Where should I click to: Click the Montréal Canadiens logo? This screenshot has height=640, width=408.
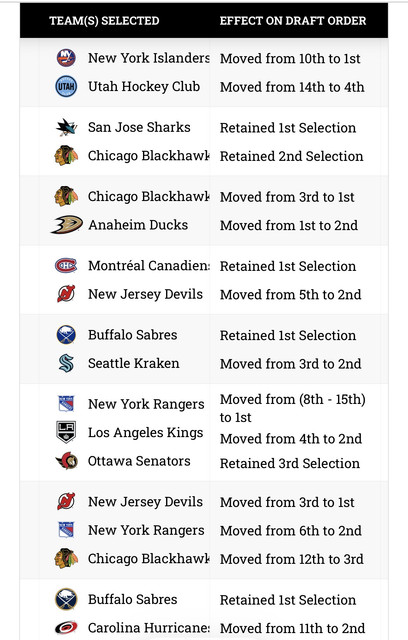coord(66,266)
